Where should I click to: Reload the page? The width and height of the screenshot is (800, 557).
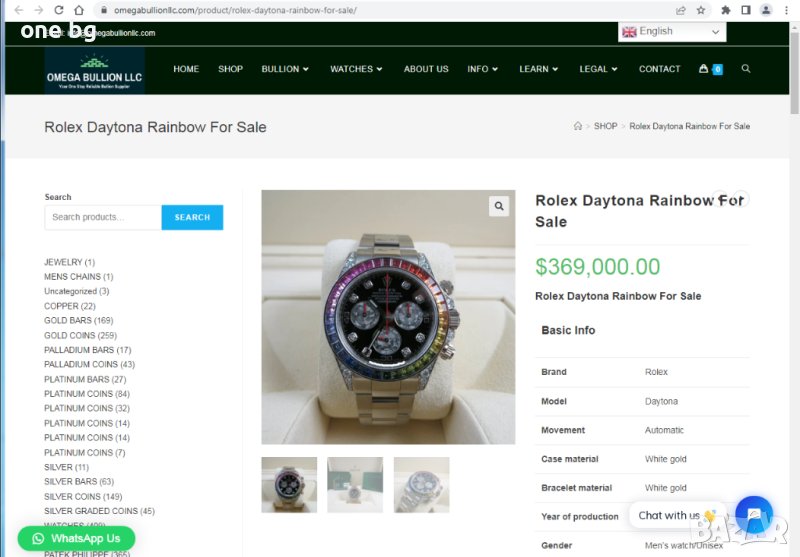click(x=59, y=10)
